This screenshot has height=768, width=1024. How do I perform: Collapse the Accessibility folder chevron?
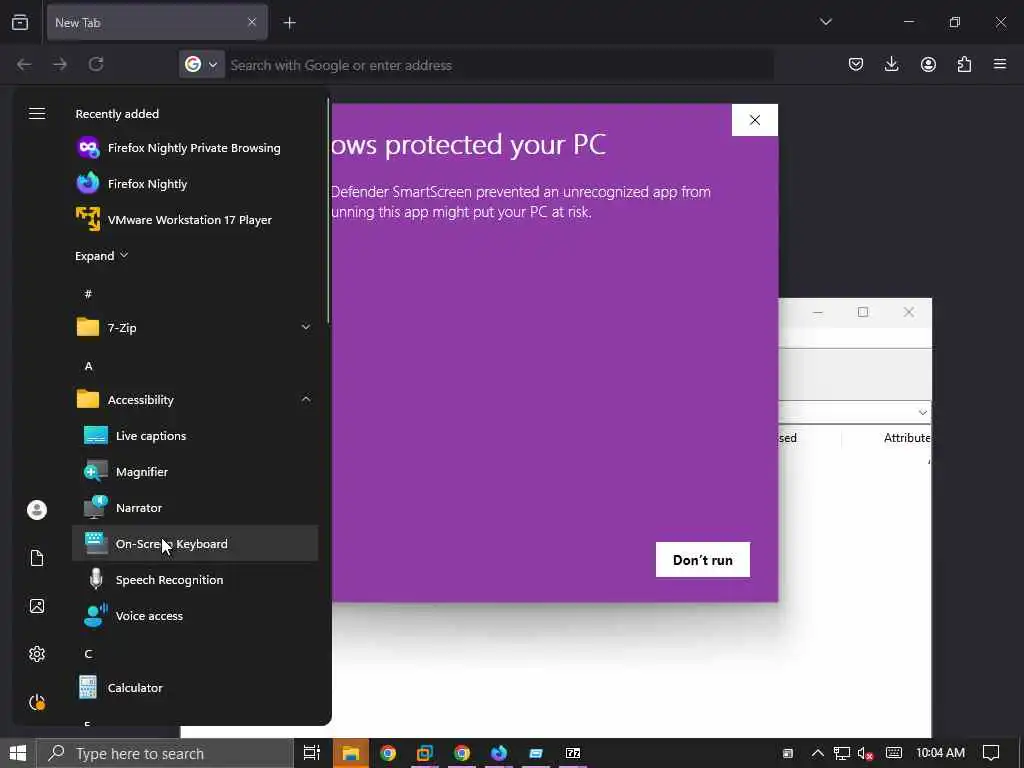point(306,399)
